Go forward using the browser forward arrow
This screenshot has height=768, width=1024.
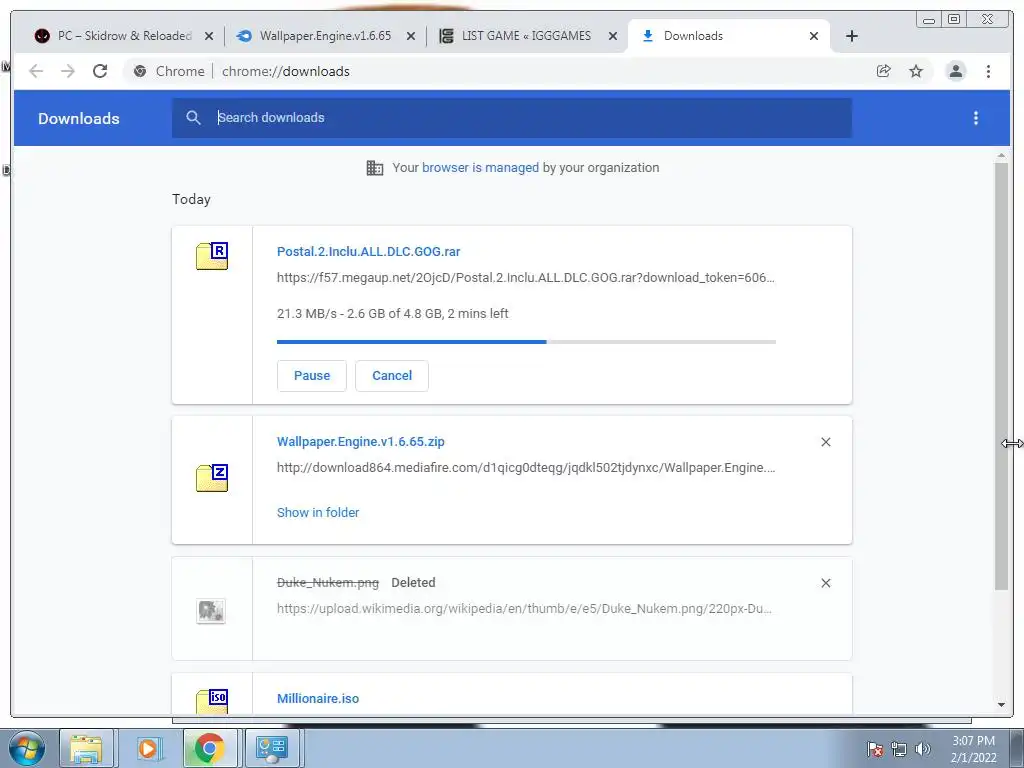click(x=68, y=71)
